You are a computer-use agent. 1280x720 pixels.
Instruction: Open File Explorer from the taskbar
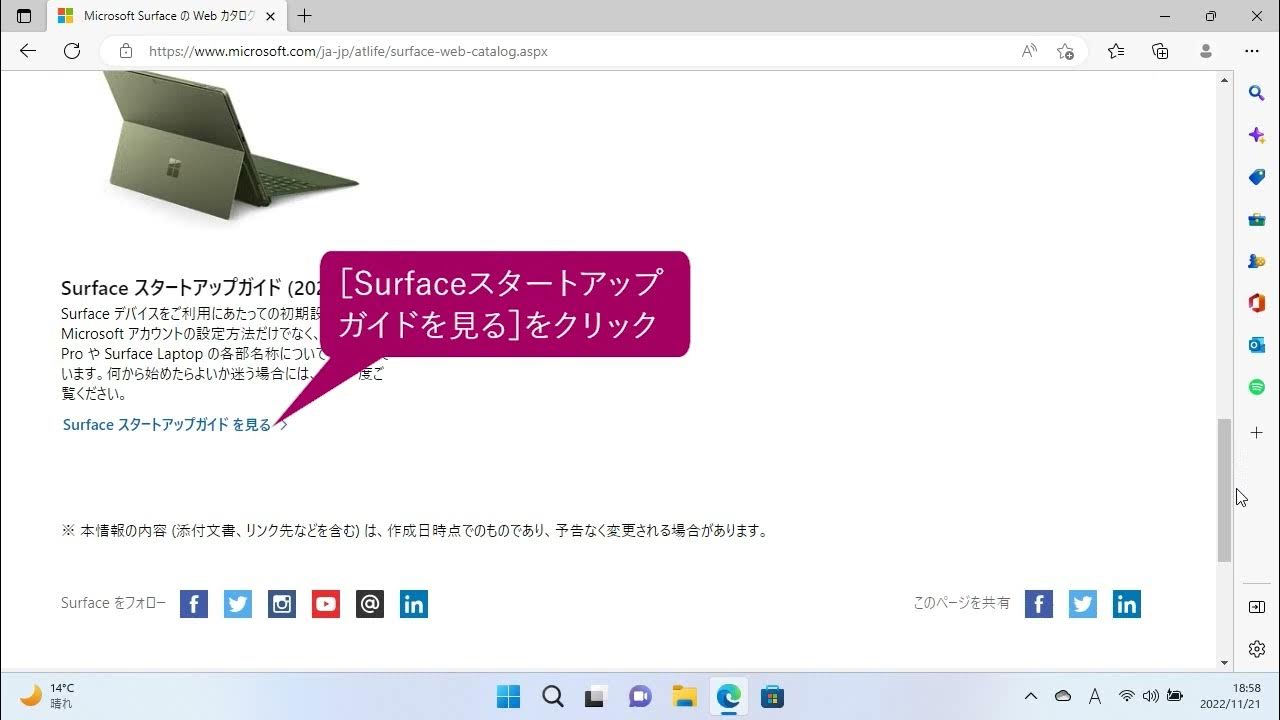[684, 696]
